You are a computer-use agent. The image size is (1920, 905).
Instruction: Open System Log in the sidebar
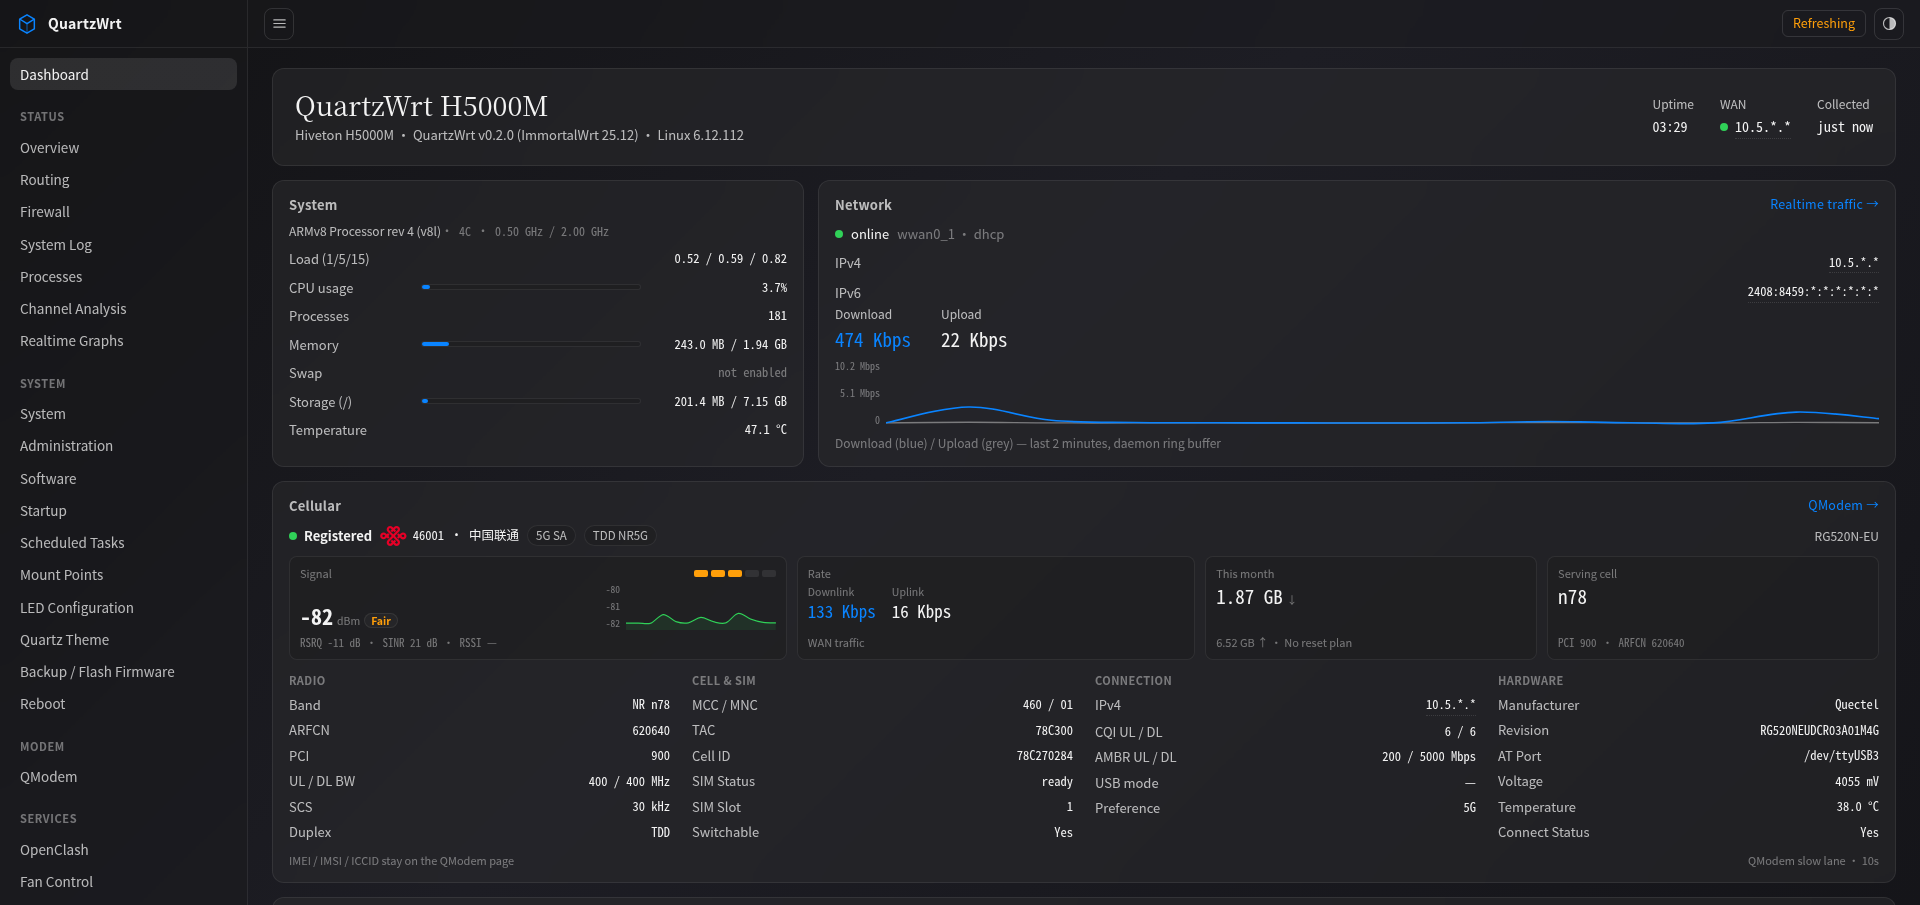pos(123,245)
